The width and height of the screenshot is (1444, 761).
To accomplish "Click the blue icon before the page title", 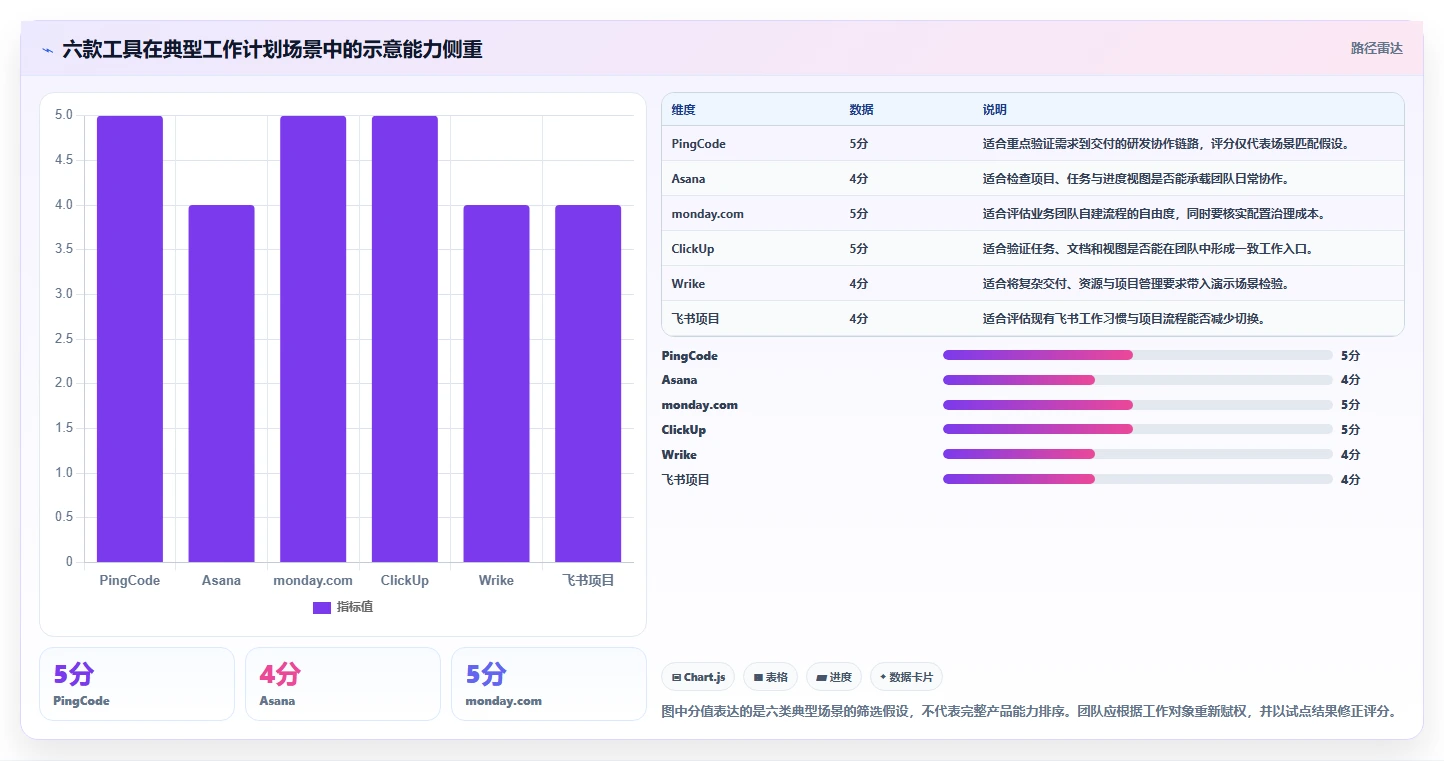I will (x=47, y=50).
